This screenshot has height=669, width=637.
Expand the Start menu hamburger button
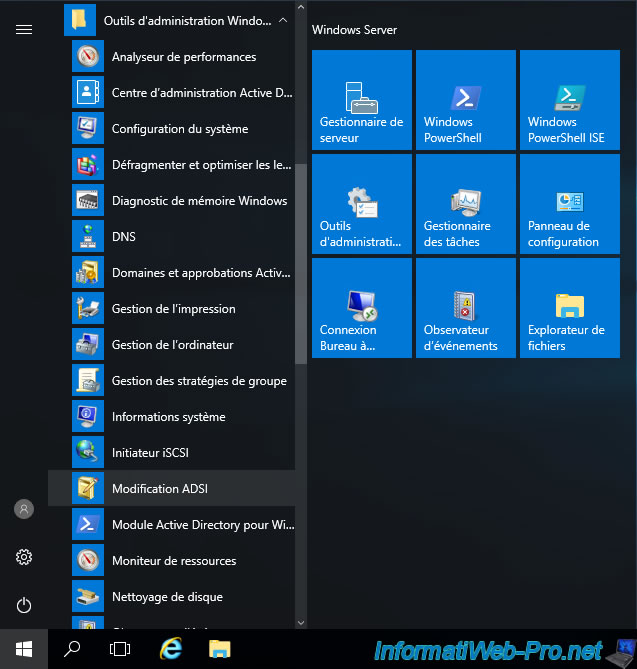(24, 29)
